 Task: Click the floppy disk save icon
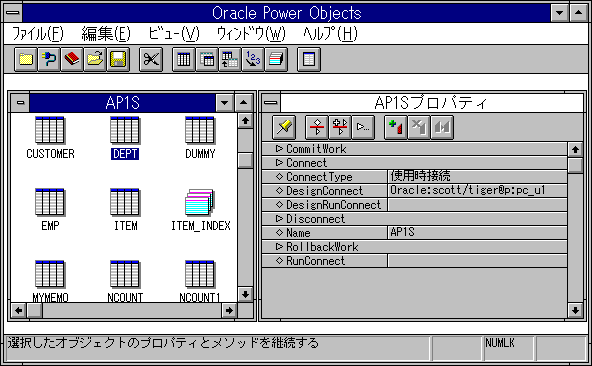tap(118, 59)
